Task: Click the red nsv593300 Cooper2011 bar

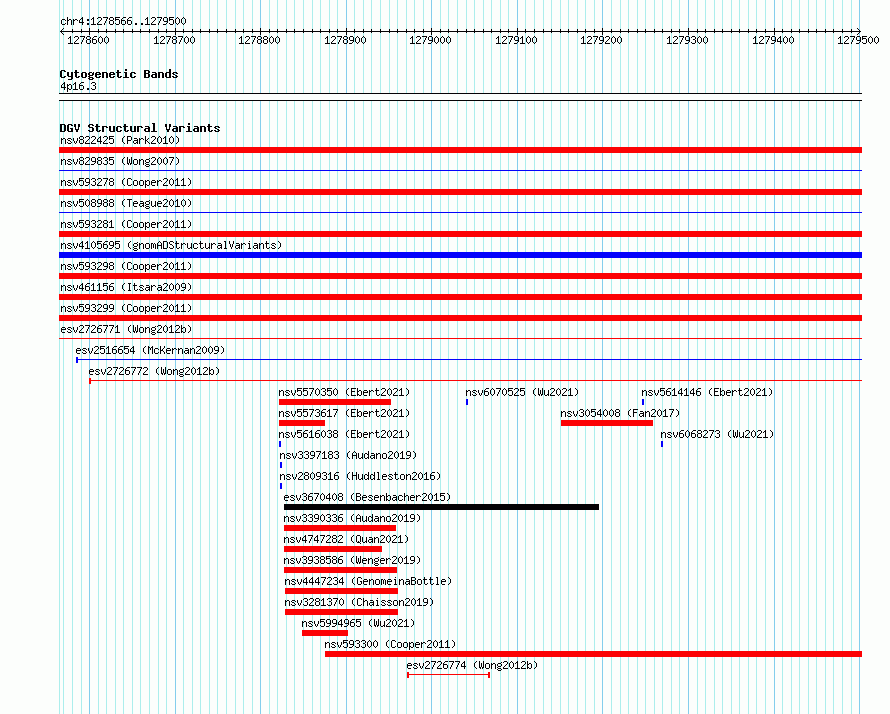Action: [593, 654]
